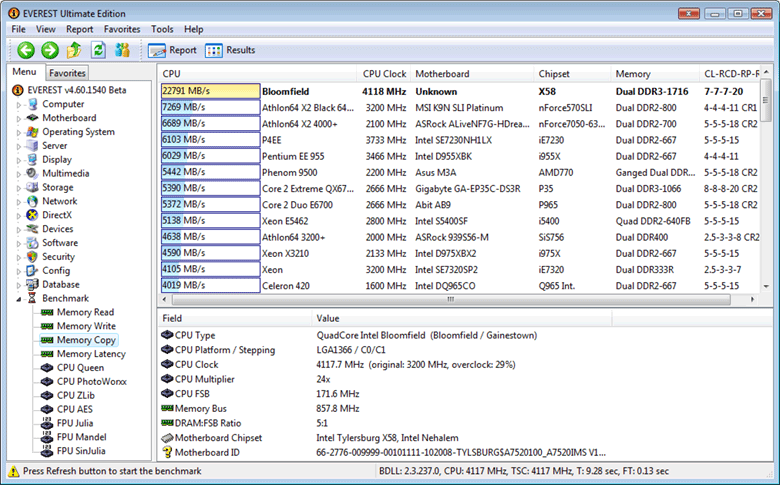780x485 pixels.
Task: Click the Memory Read RAM icon
Action: pyautogui.click(x=47, y=312)
